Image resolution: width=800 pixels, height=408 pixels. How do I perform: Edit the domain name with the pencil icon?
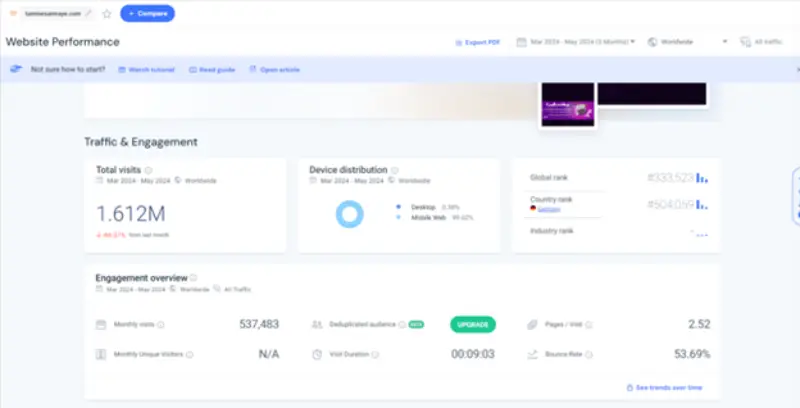click(x=88, y=13)
